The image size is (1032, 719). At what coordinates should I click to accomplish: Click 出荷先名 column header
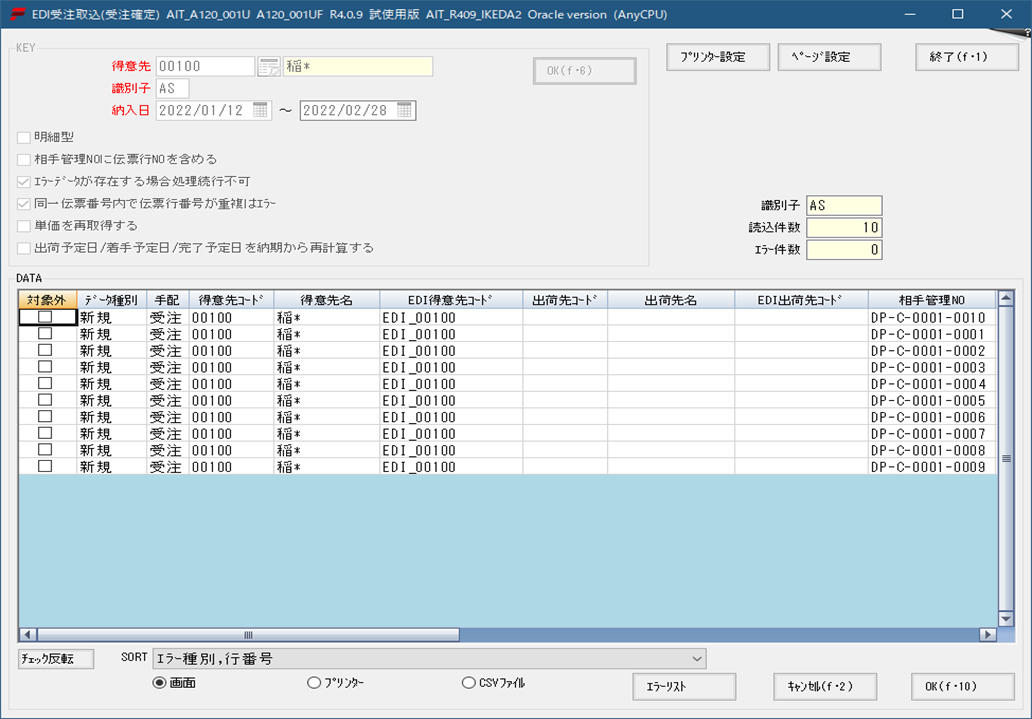671,300
